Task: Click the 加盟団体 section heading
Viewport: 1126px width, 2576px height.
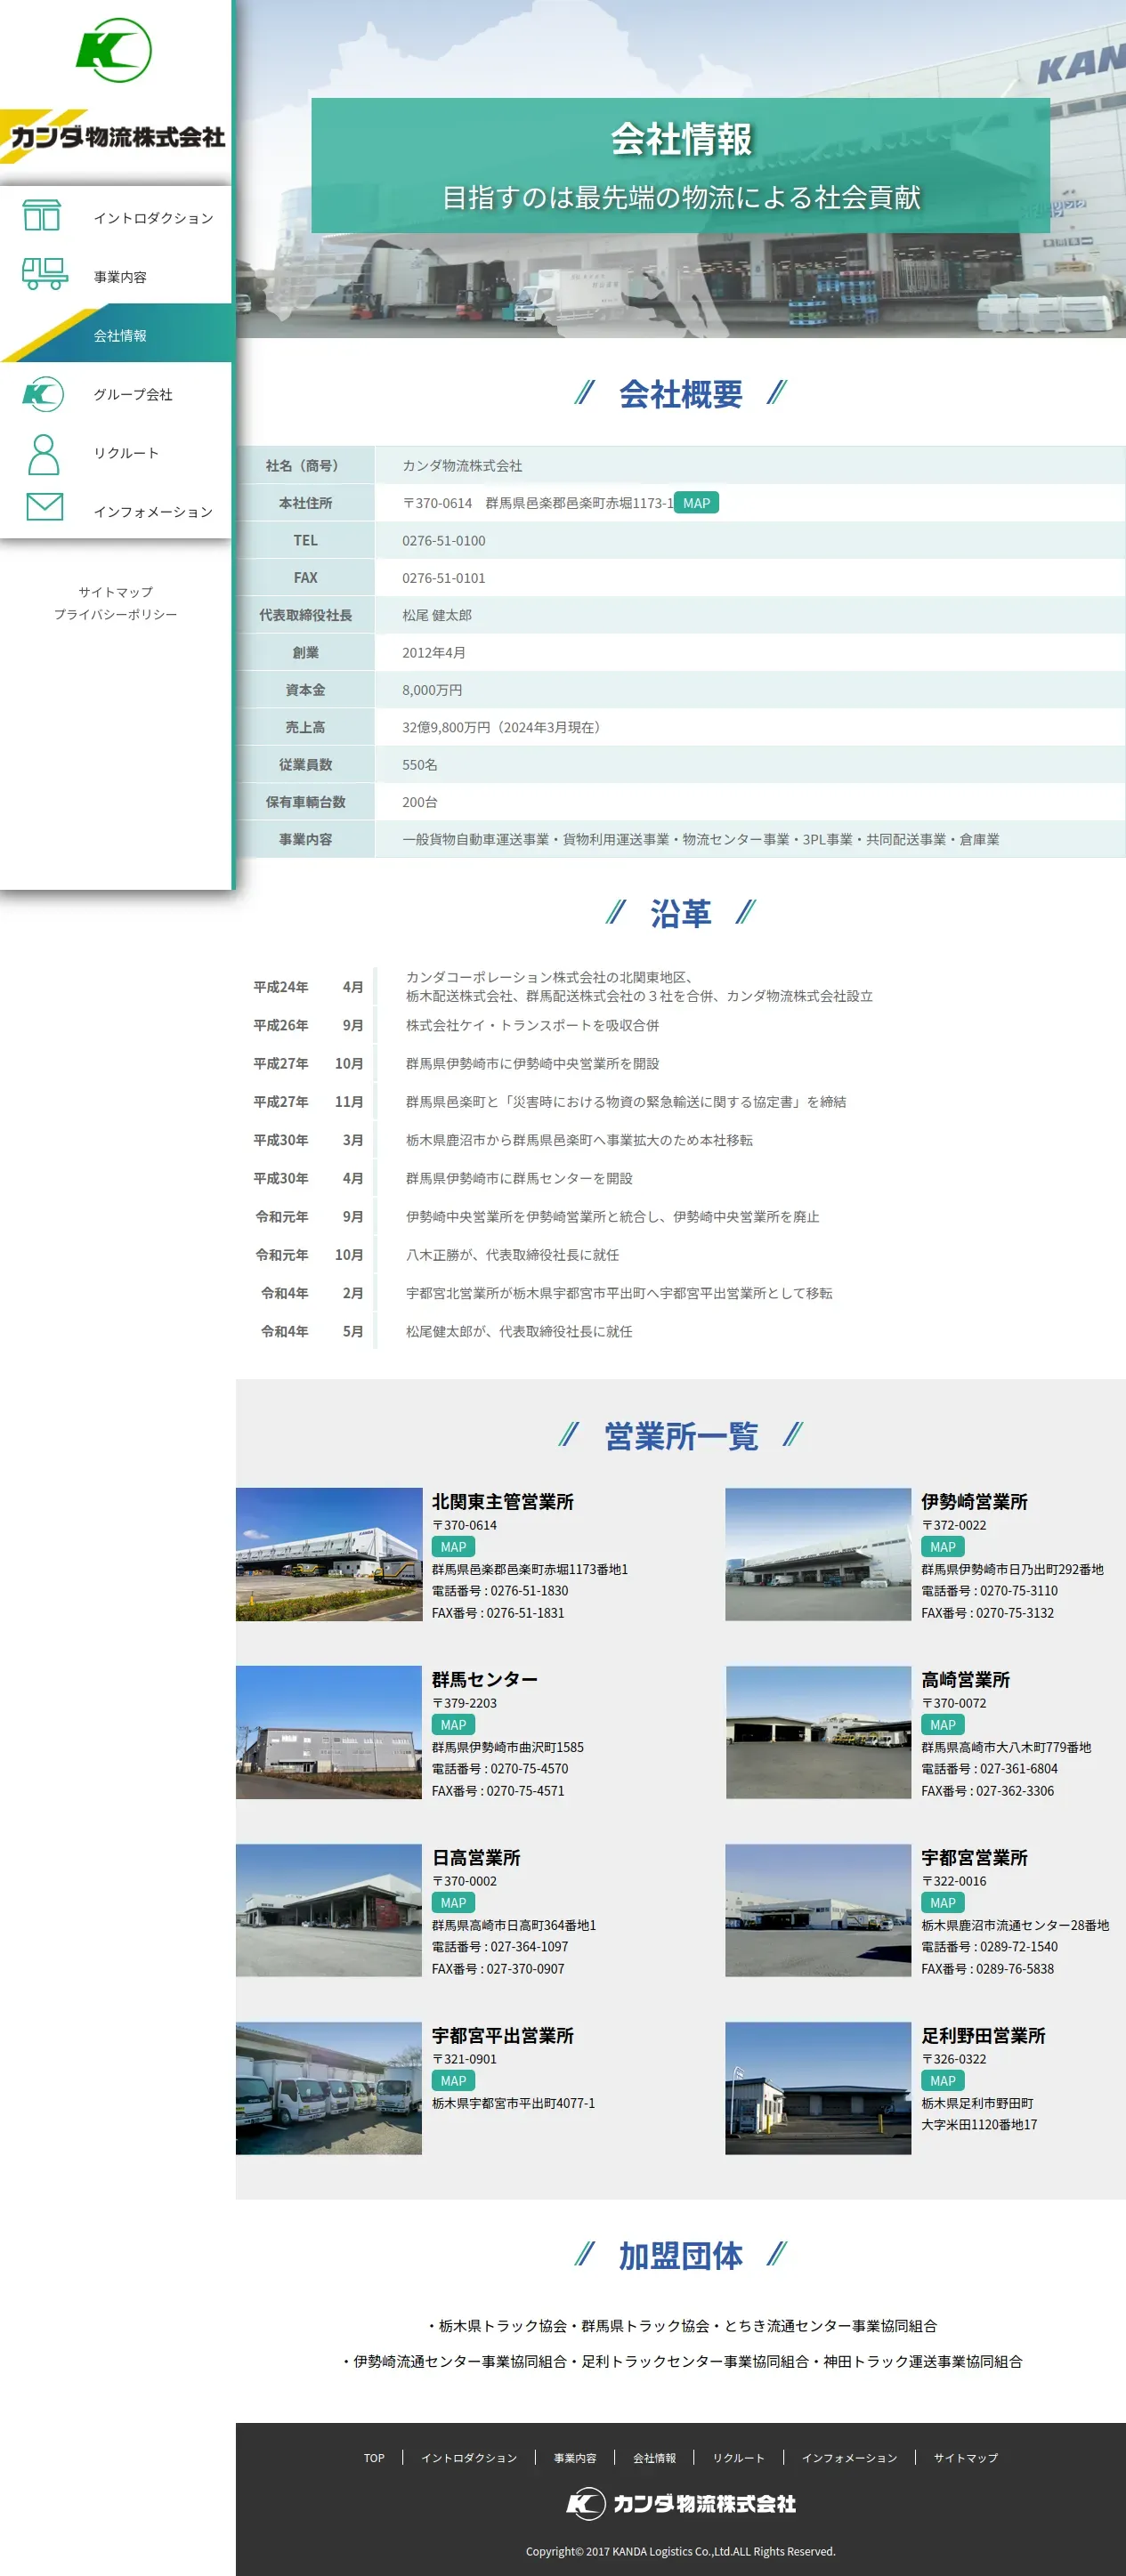Action: (x=680, y=2254)
